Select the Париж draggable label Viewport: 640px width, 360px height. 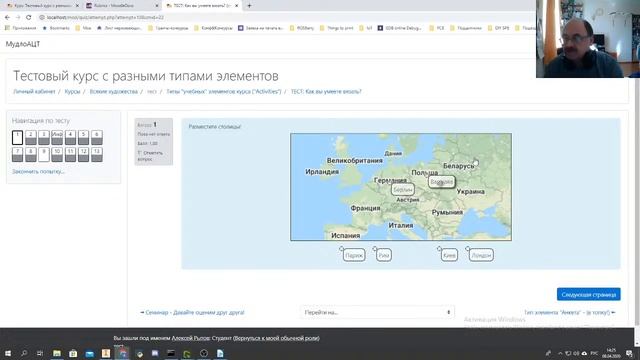pos(354,255)
